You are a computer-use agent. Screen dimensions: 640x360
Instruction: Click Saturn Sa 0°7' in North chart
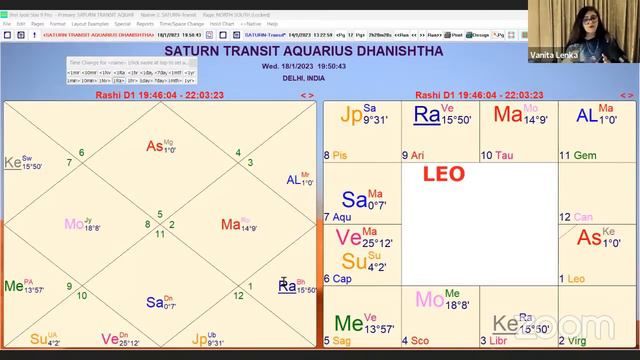(161, 302)
